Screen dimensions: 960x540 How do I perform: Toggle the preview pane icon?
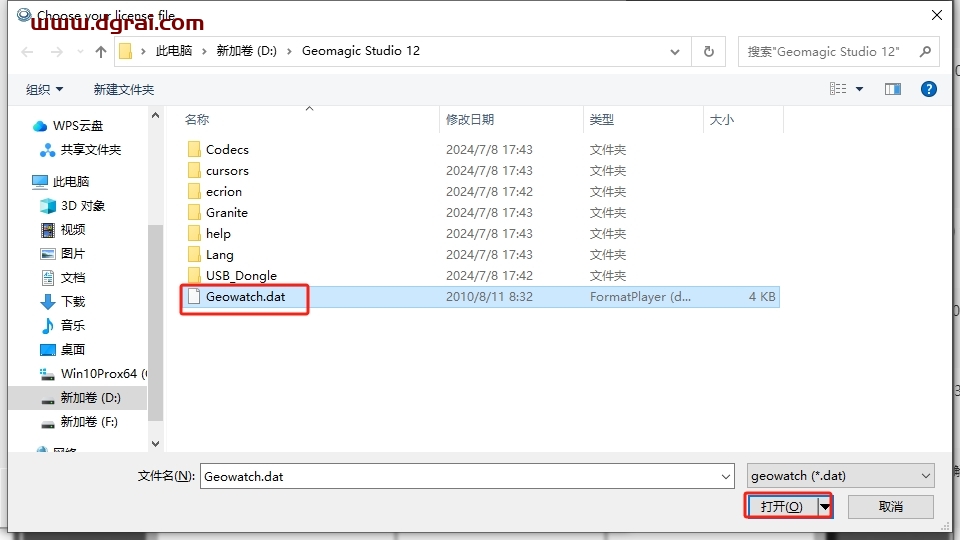click(893, 89)
